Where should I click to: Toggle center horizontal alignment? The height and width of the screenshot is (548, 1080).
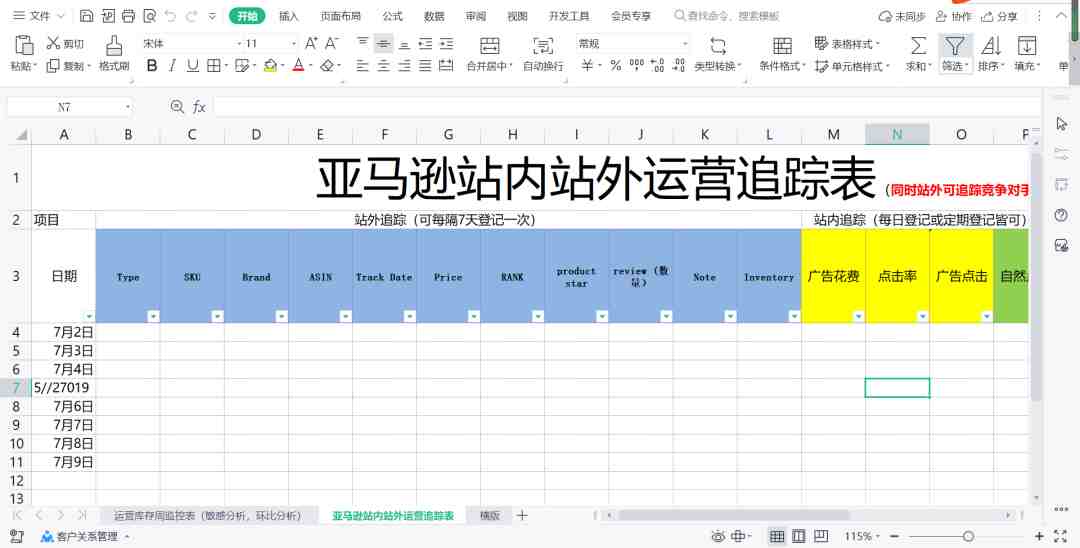point(384,65)
